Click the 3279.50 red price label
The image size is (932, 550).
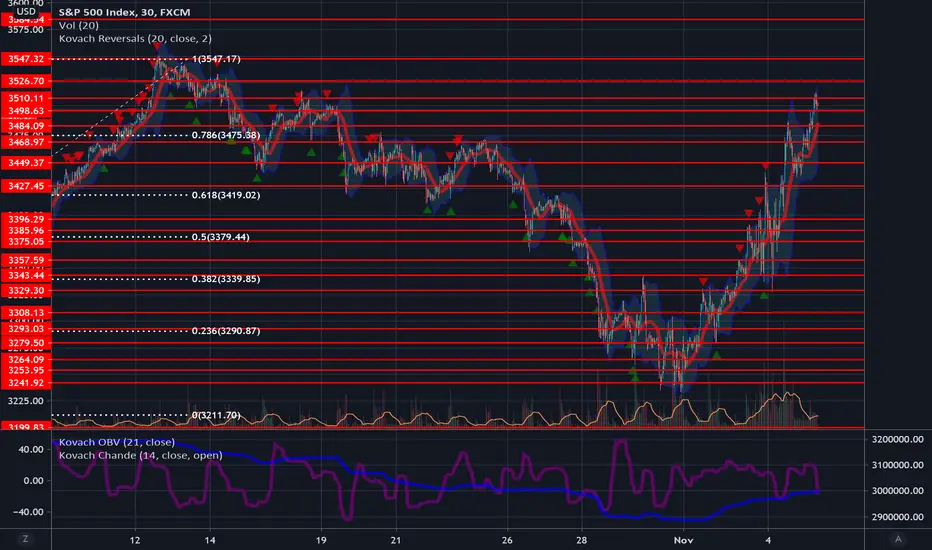click(x=26, y=343)
